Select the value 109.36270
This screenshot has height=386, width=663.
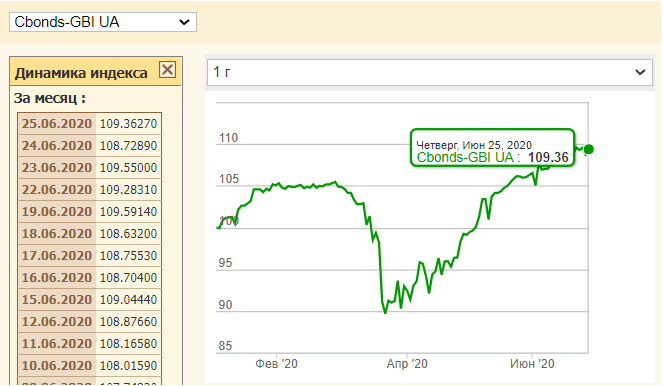tap(129, 123)
